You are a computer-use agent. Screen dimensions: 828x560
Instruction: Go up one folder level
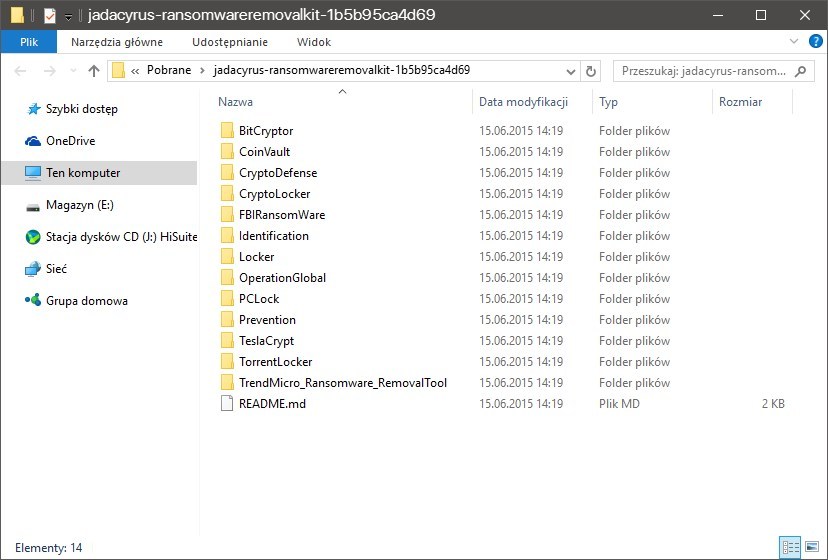[94, 71]
